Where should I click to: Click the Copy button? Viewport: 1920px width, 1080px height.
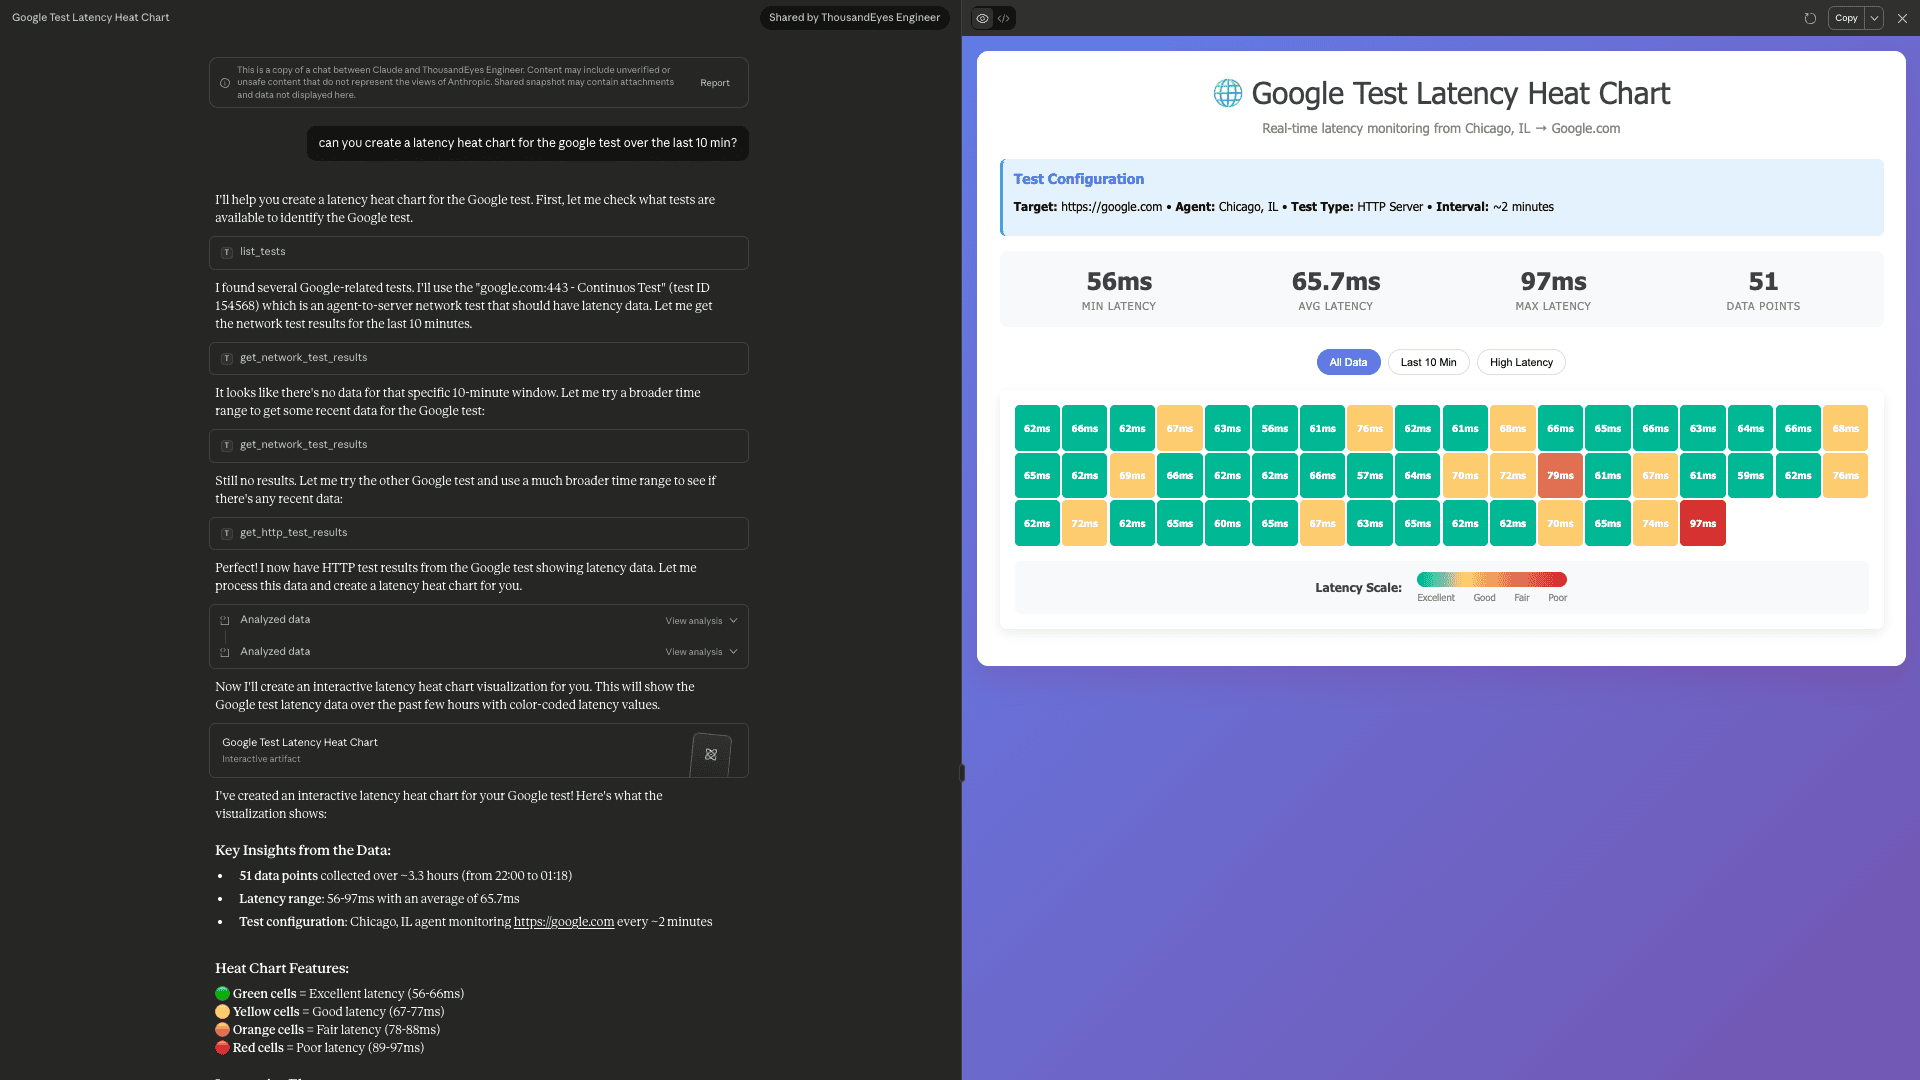point(1844,18)
